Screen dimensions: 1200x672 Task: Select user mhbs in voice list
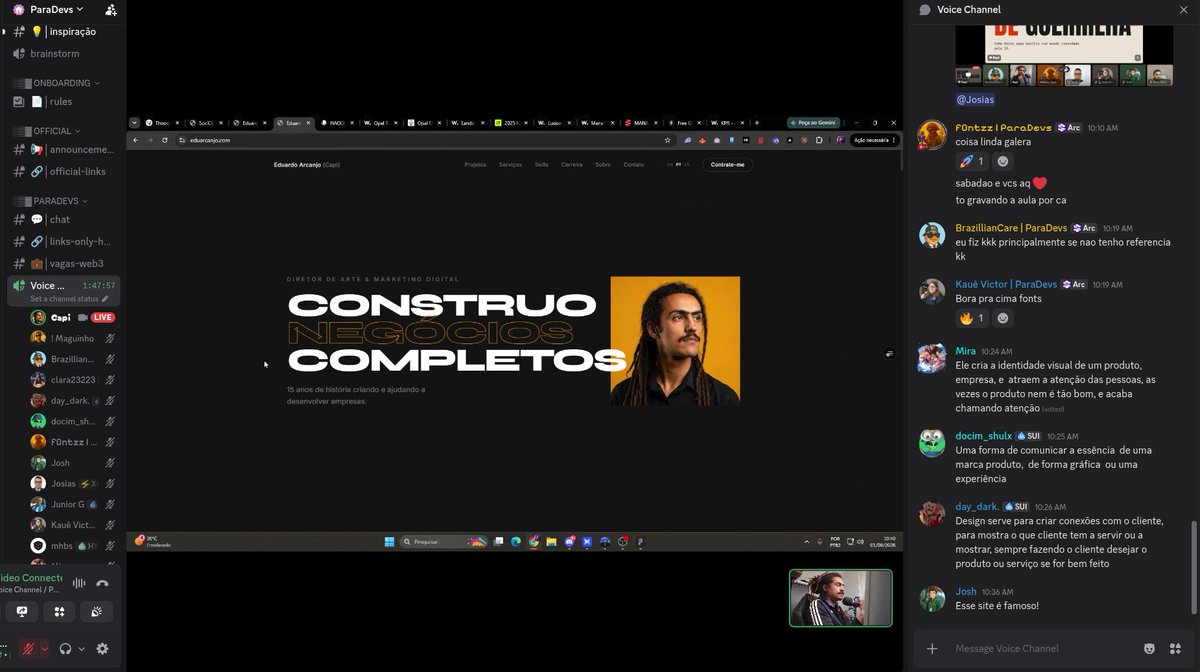pyautogui.click(x=72, y=546)
